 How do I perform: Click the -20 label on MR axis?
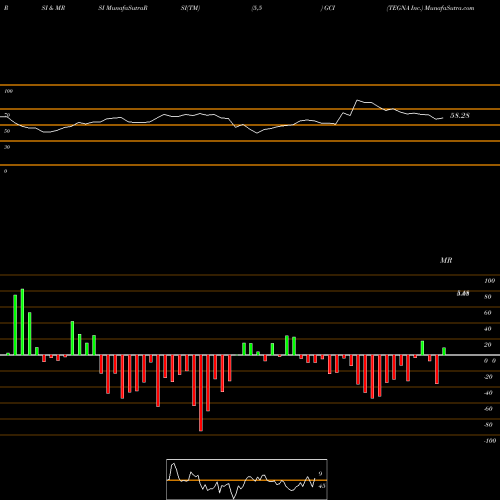coord(488,377)
